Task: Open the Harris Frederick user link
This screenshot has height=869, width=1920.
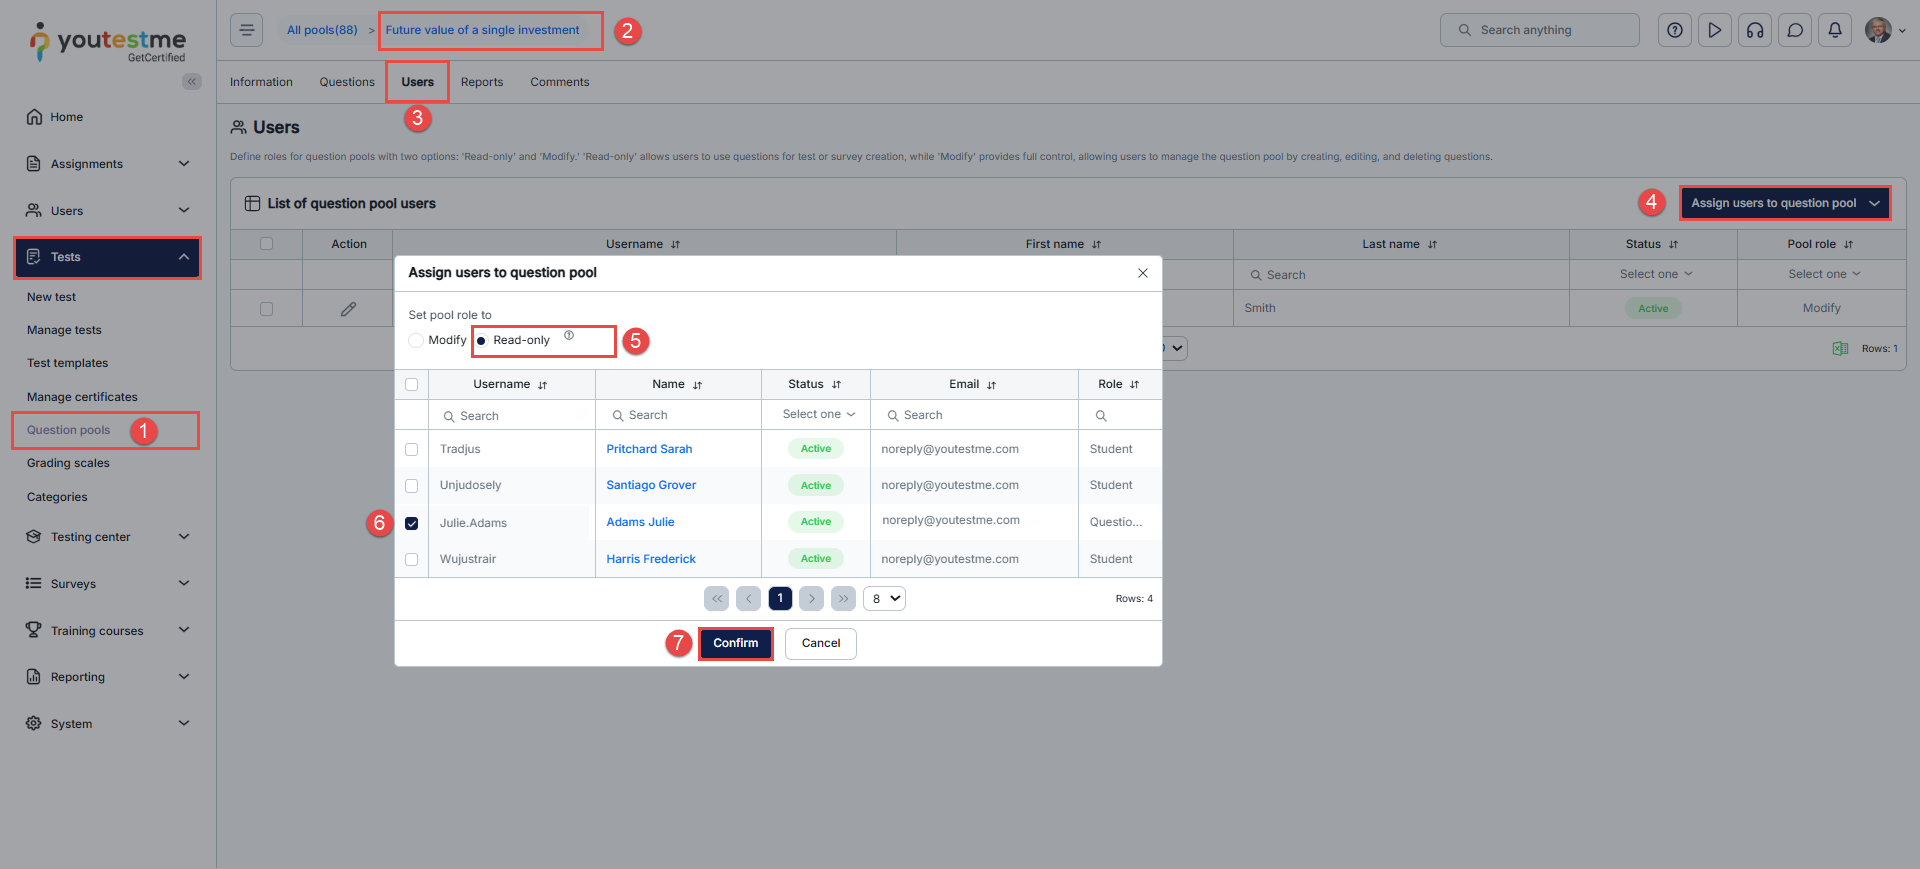Action: click(x=651, y=559)
